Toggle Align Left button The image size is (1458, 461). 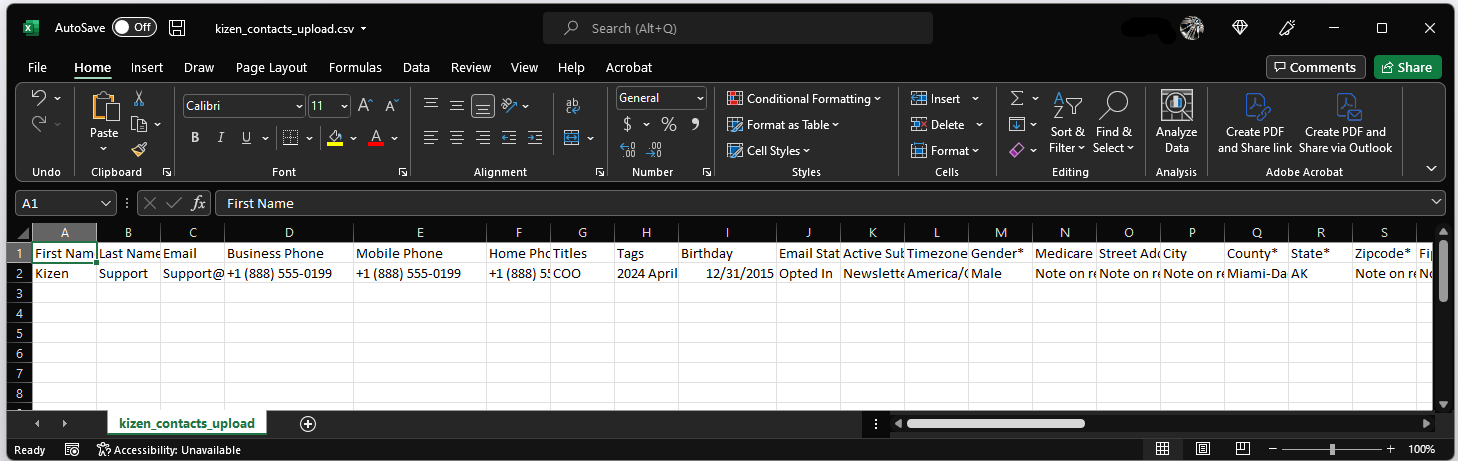click(x=431, y=137)
